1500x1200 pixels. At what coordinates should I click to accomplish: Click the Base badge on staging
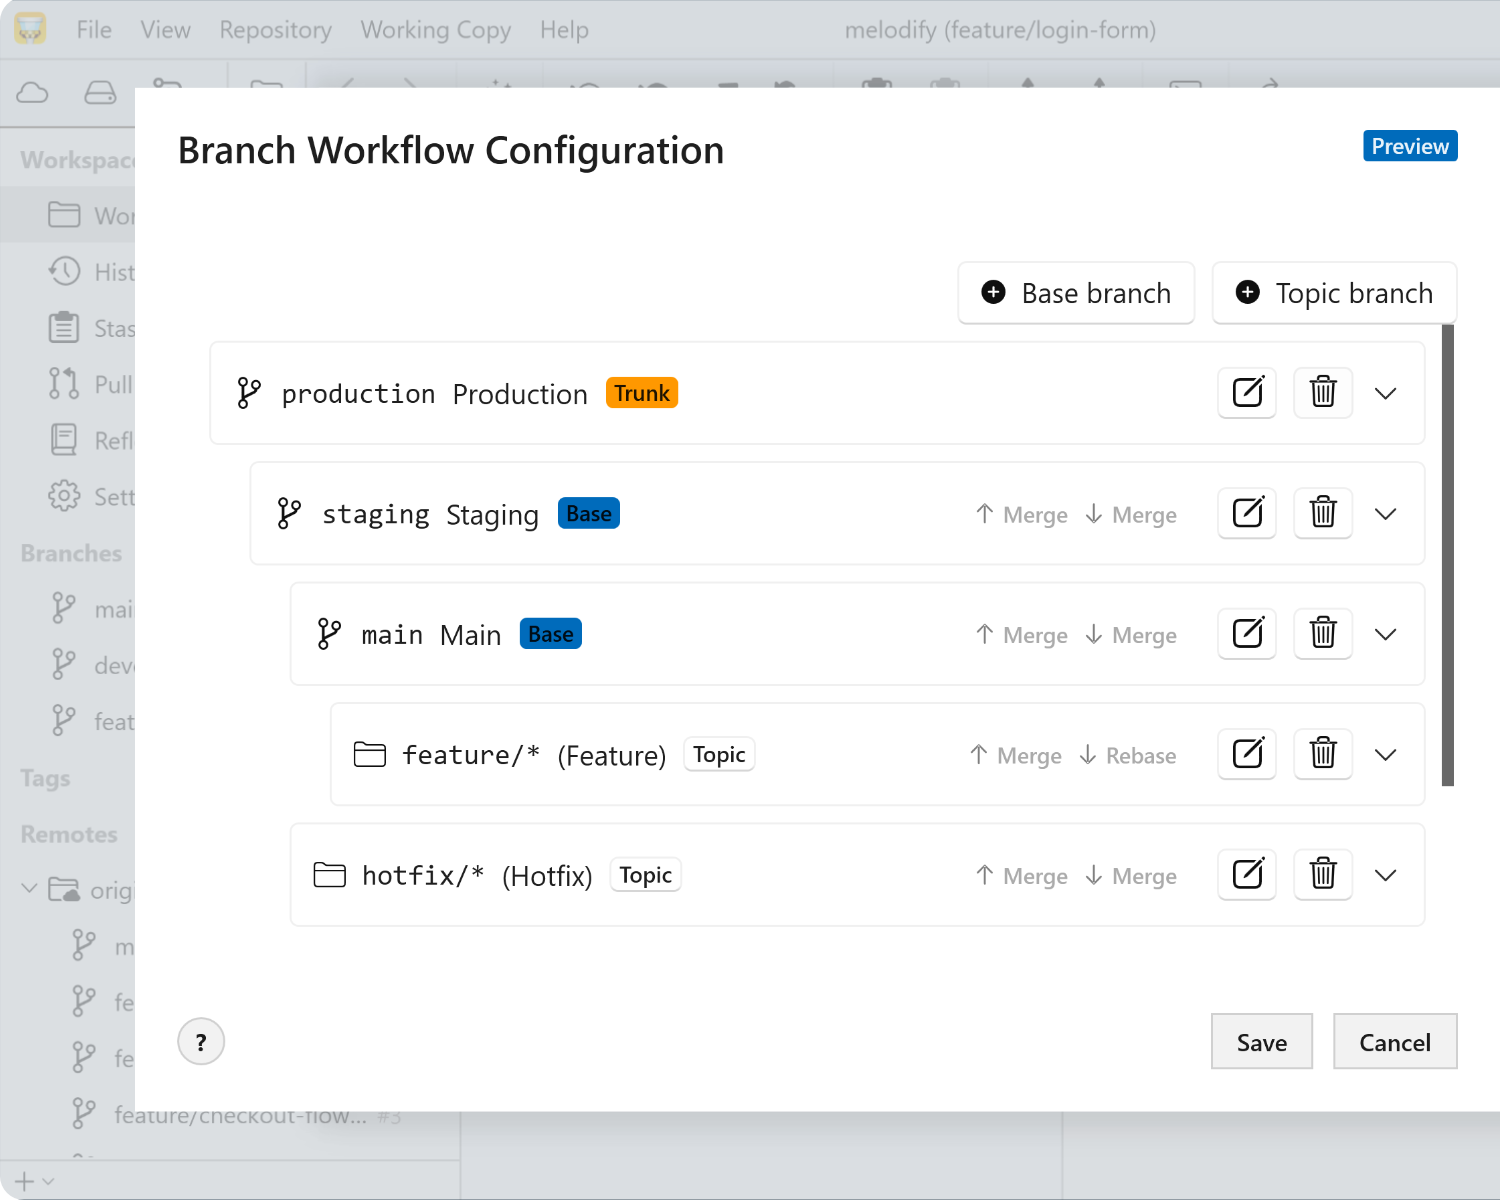pos(589,514)
